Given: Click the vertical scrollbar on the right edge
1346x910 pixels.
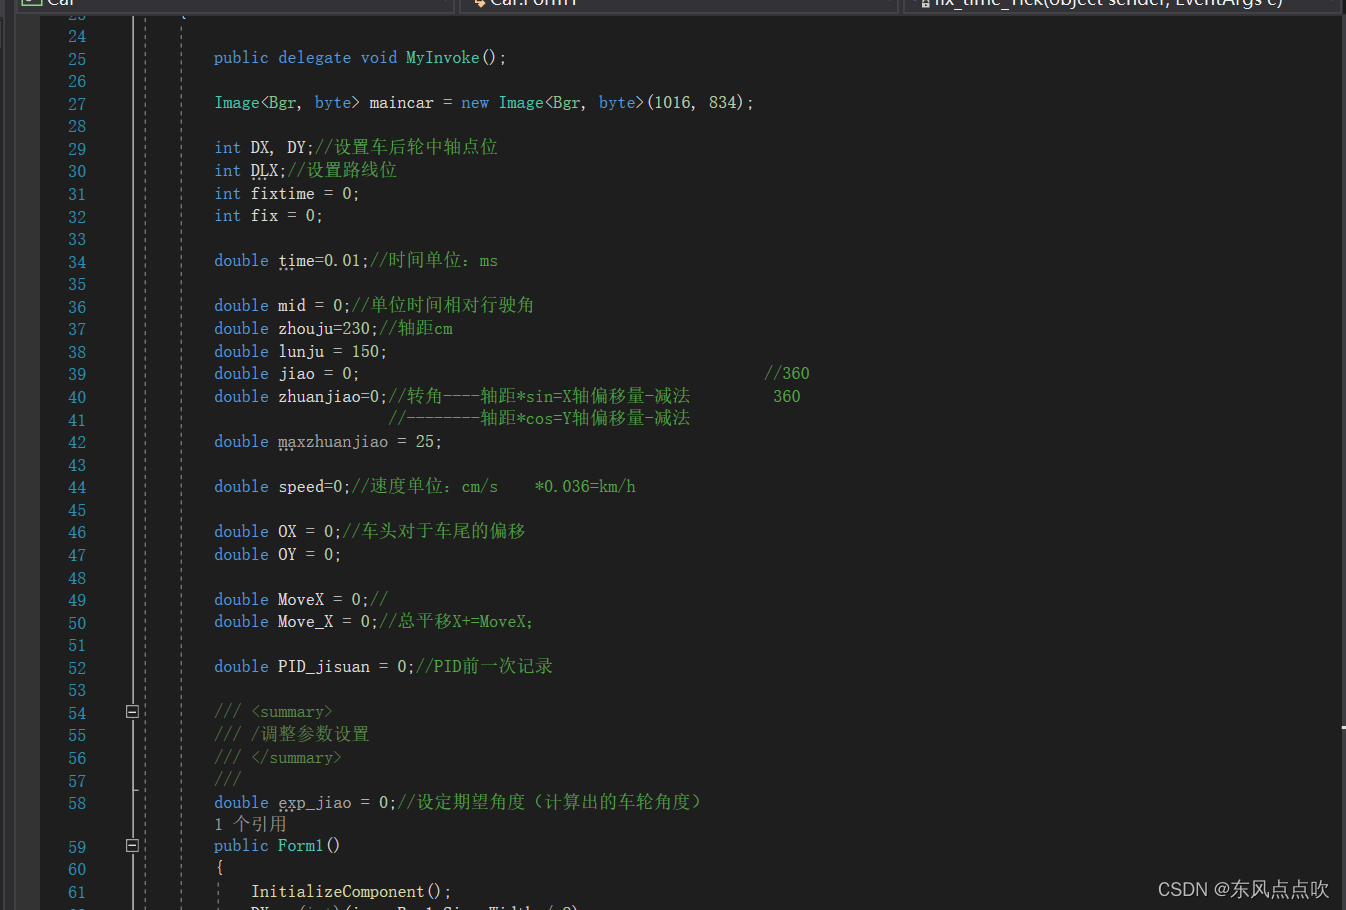Looking at the screenshot, I should point(1342,460).
